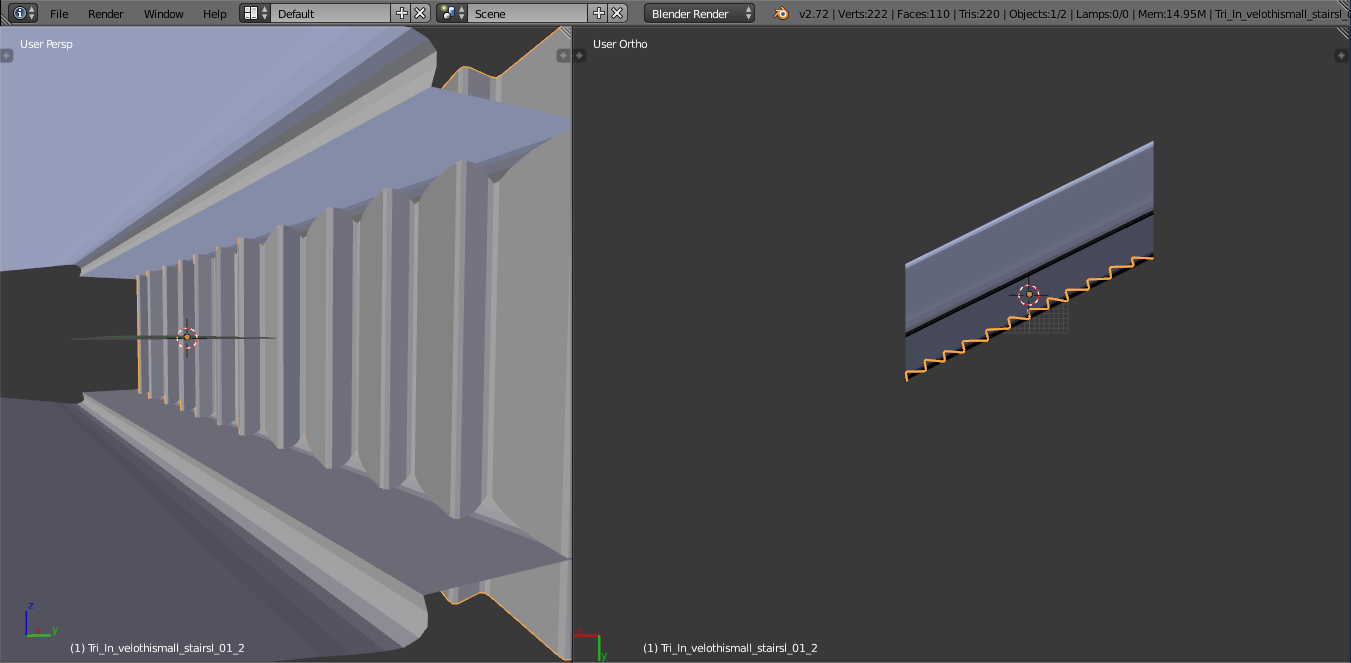Click the Default layout name field
Image resolution: width=1351 pixels, height=663 pixels.
[x=331, y=13]
